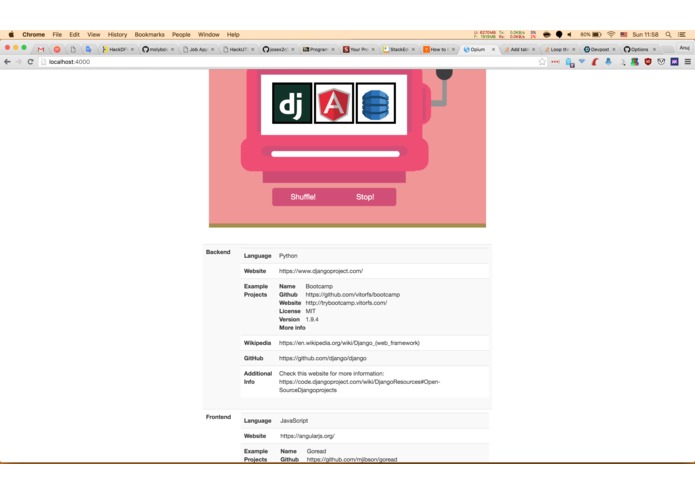The height and width of the screenshot is (494, 695).
Task: Open Spotlight search in menu bar
Action: click(668, 35)
